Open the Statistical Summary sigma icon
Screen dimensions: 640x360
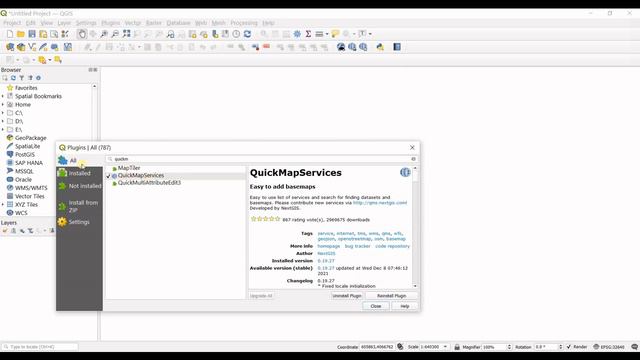pyautogui.click(x=308, y=34)
